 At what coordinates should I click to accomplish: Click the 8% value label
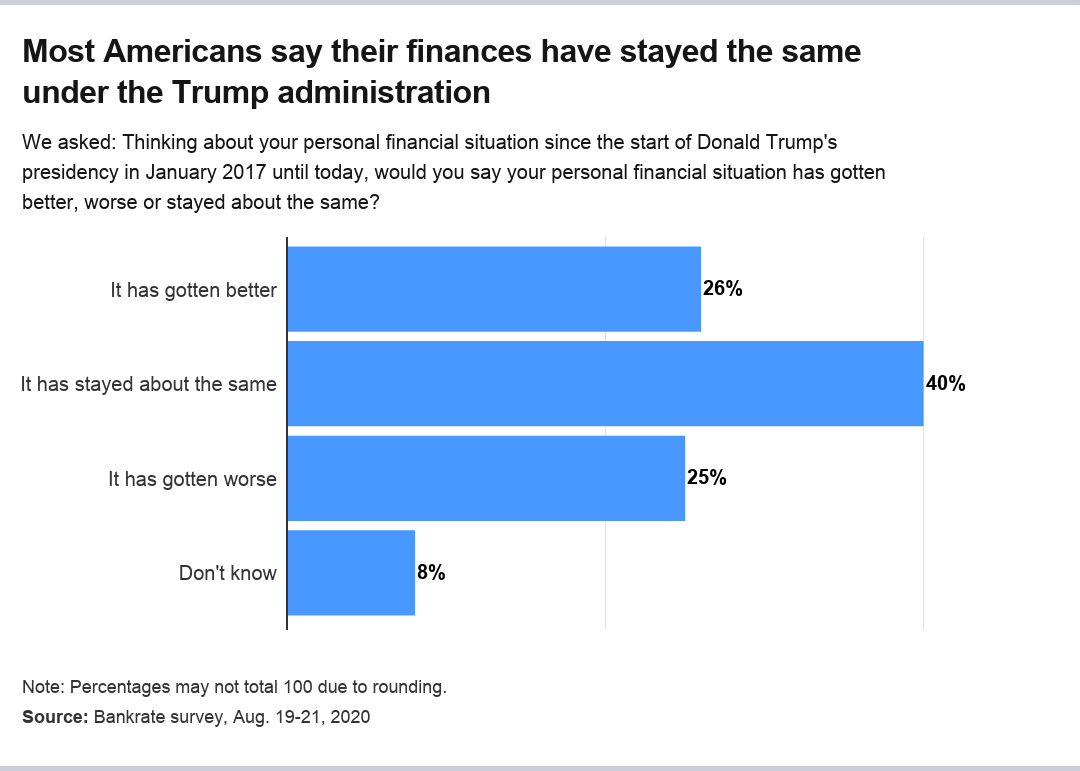click(431, 573)
